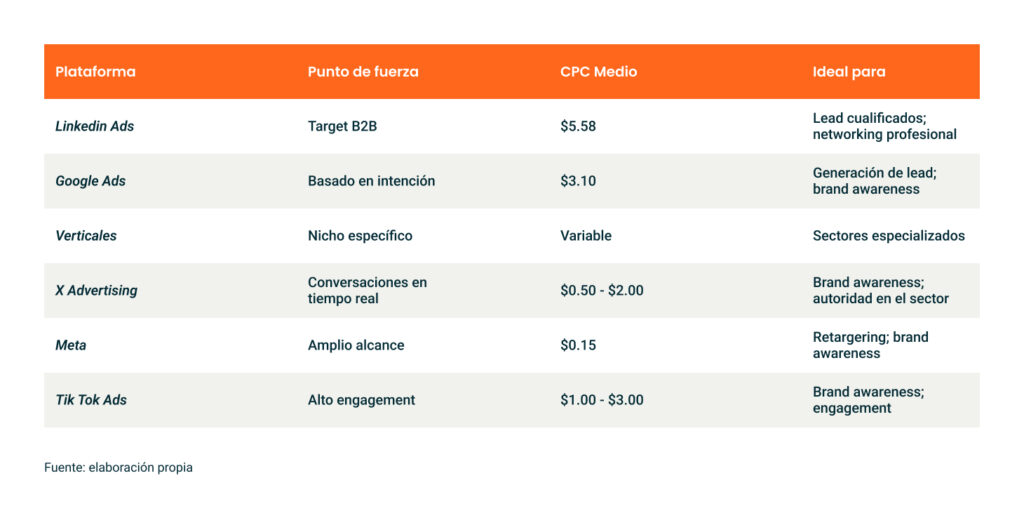Select the Linkedin Ads row label

(x=94, y=127)
